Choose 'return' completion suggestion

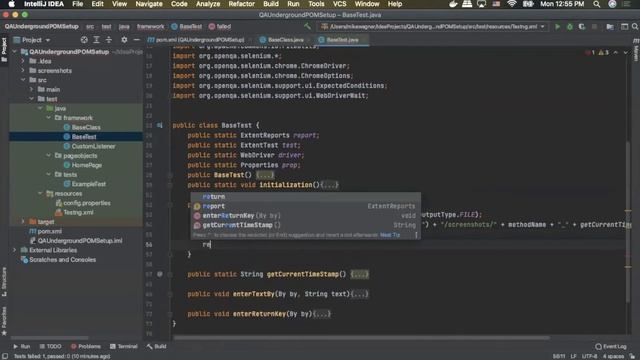point(306,197)
